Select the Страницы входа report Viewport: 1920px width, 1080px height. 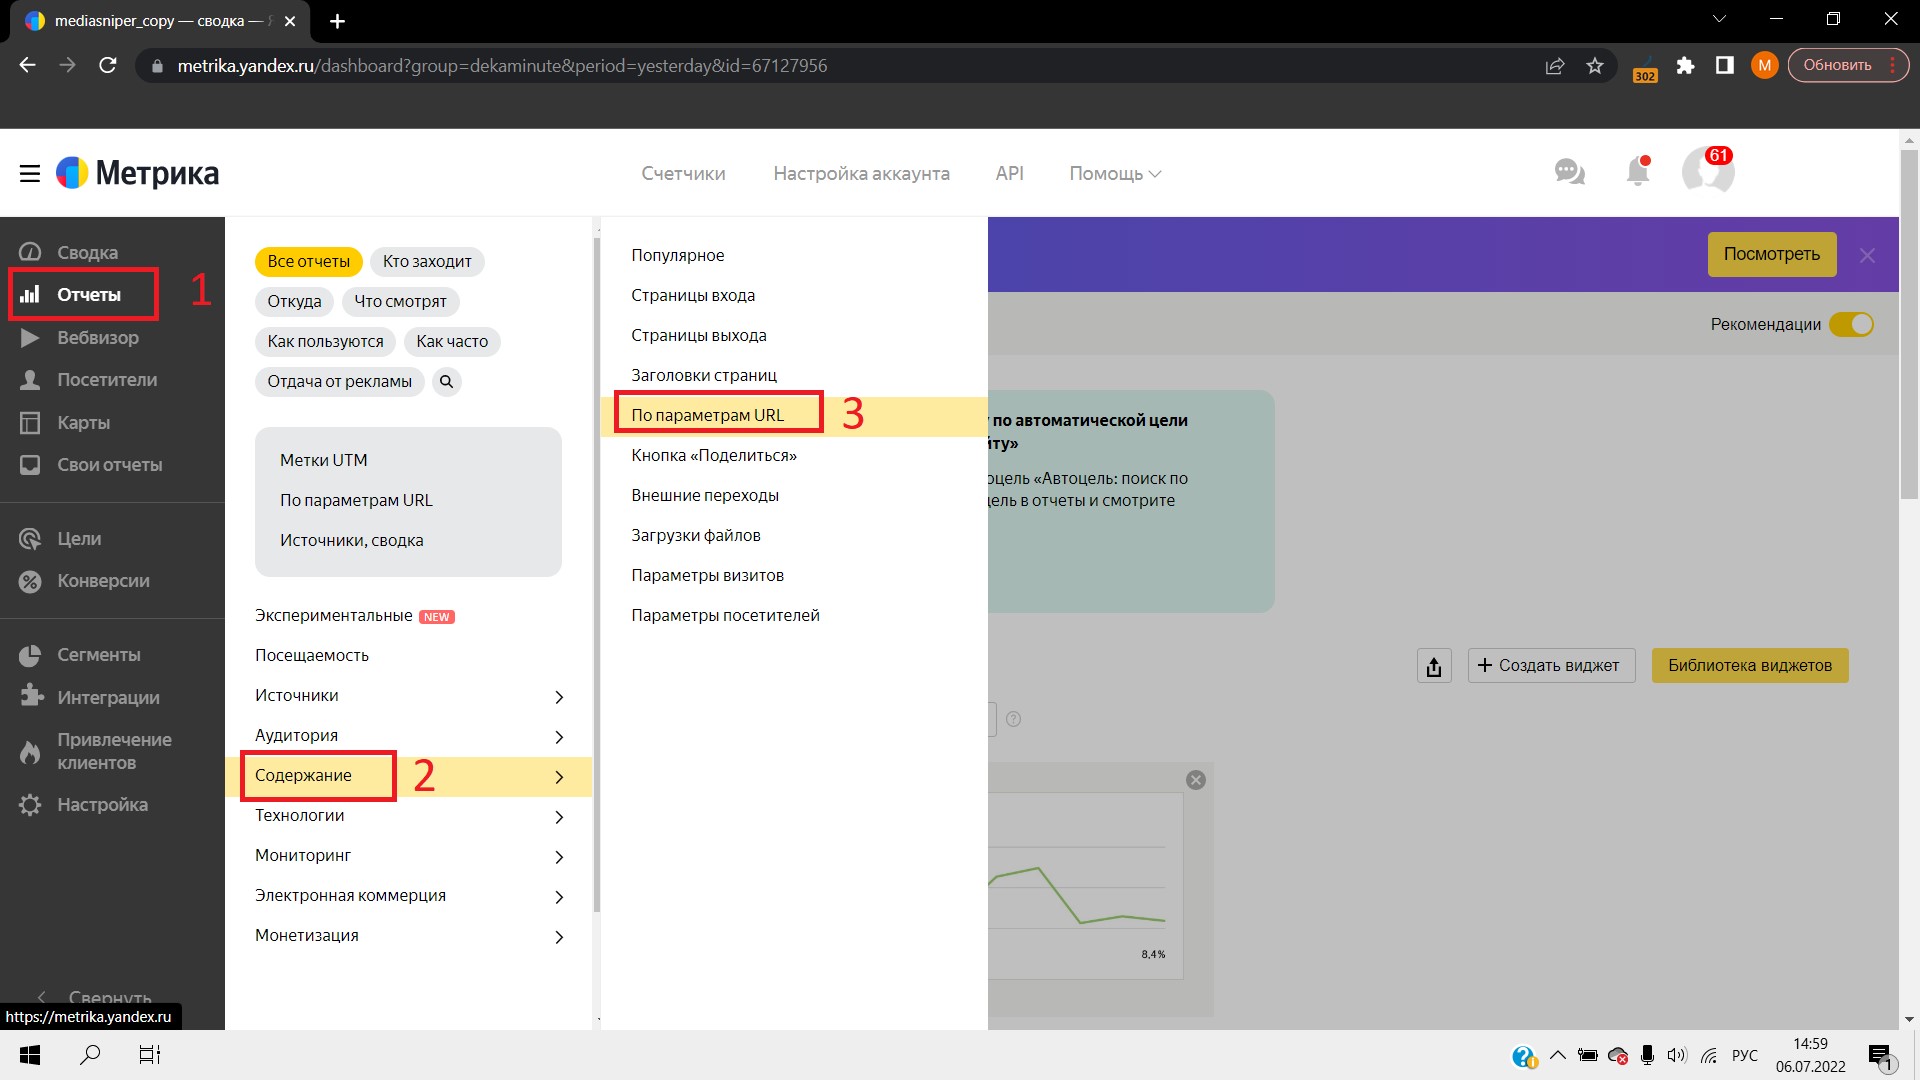693,296
